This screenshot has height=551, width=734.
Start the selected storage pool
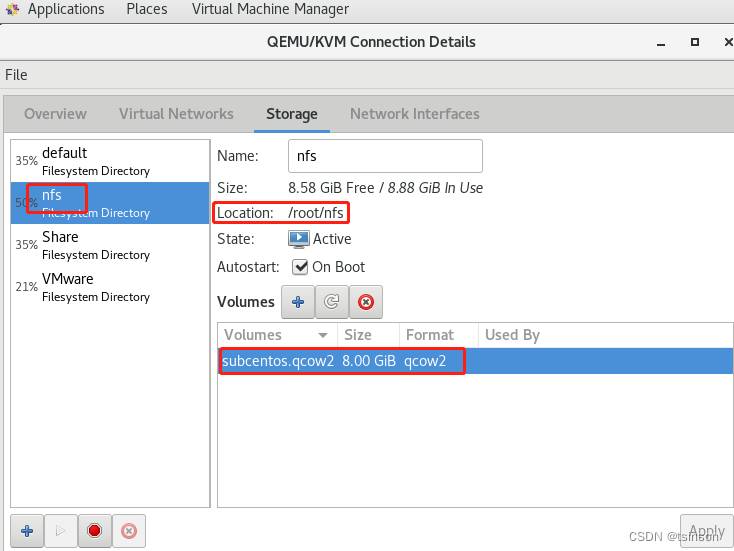61,531
